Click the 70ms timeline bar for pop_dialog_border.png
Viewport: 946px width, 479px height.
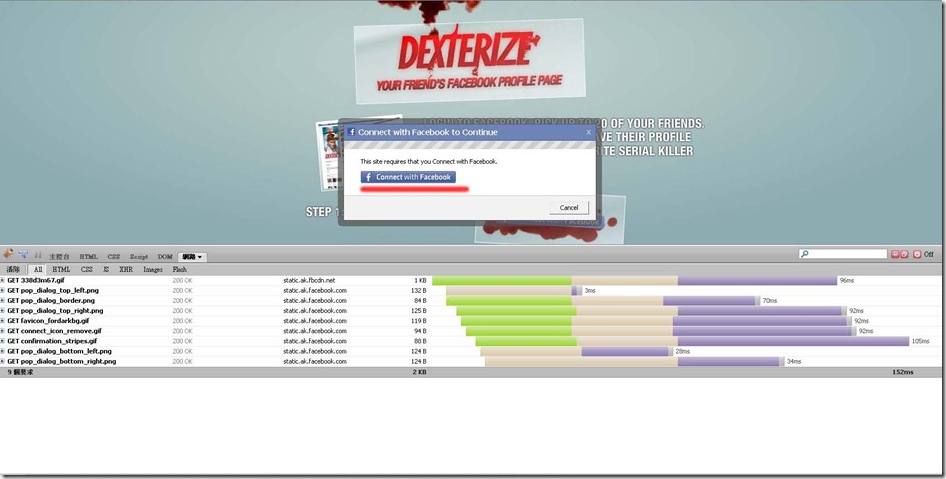tap(603, 300)
